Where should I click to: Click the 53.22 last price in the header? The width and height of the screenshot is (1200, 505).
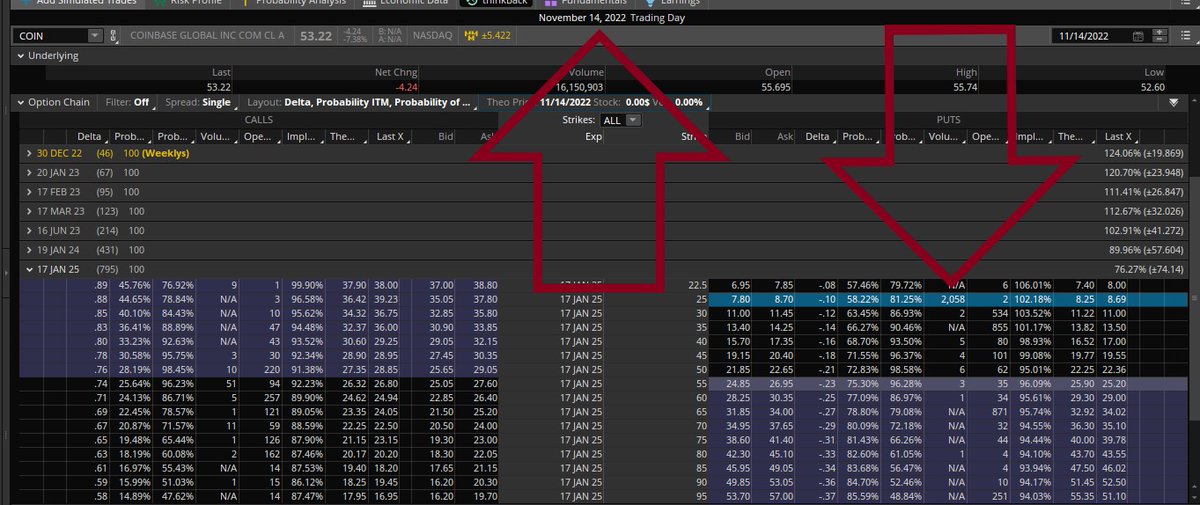click(x=316, y=36)
